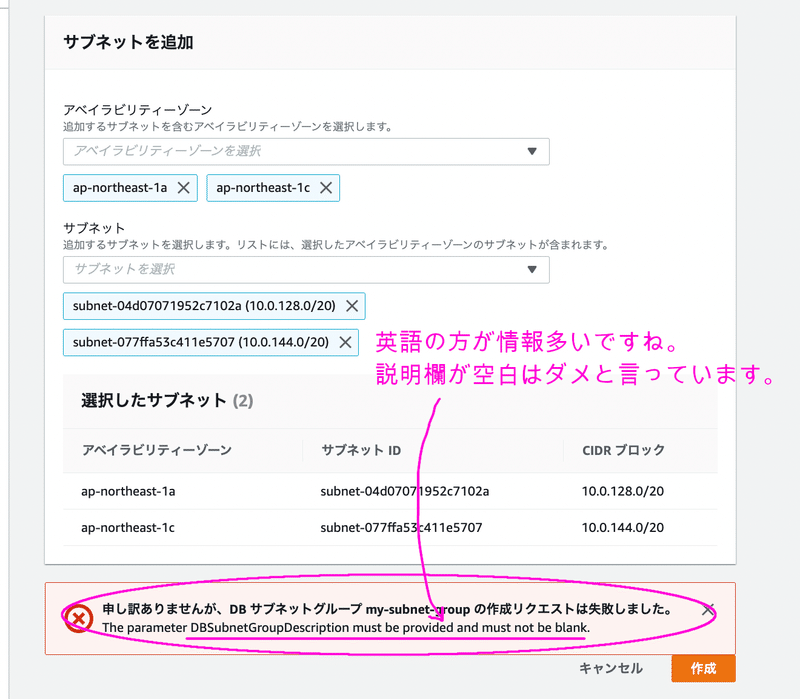Viewport: 800px width, 699px height.
Task: Click the サブネットを追加 section heading
Action: pyautogui.click(x=128, y=42)
